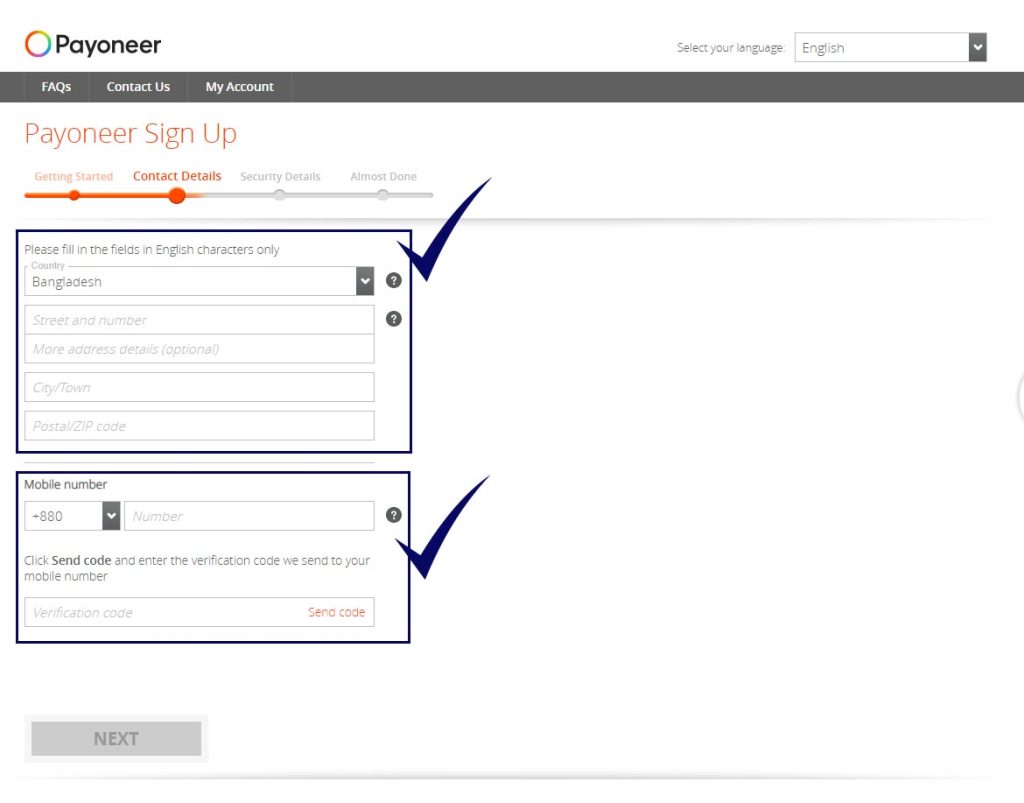Open My Account menu item
The height and width of the screenshot is (803, 1024).
click(x=239, y=87)
